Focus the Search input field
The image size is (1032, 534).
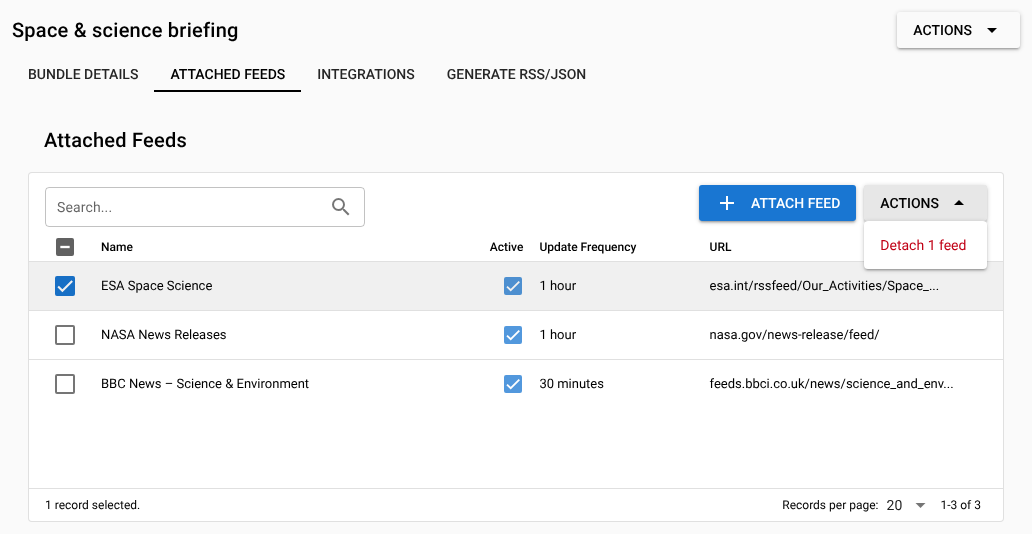[x=205, y=207]
